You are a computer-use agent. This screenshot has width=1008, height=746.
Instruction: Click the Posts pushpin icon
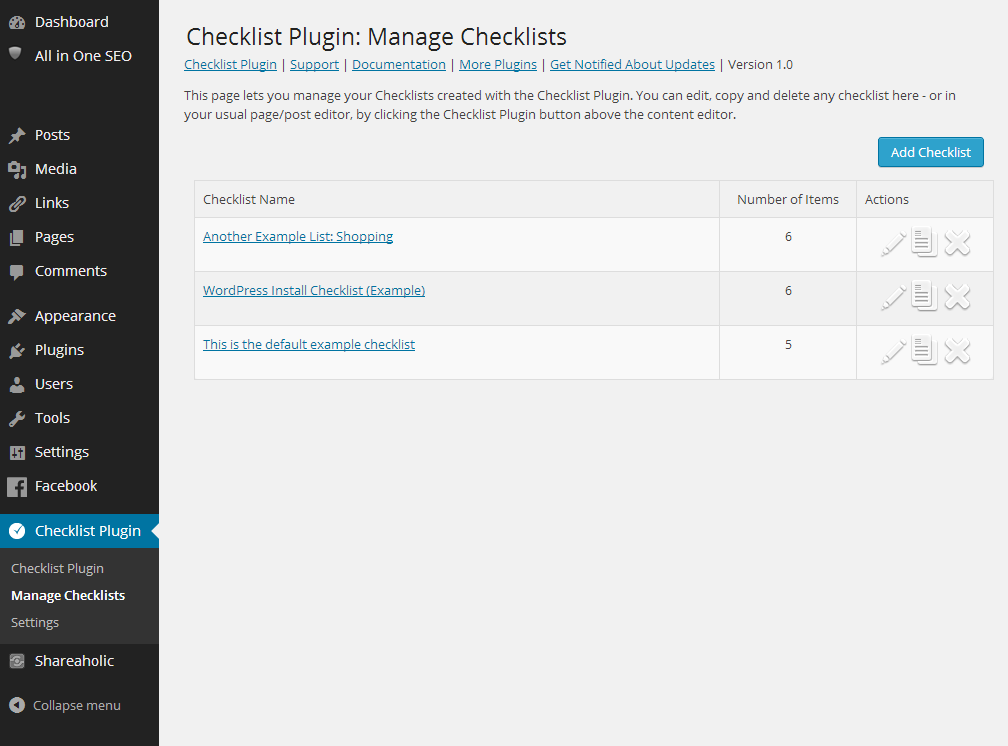[x=17, y=135]
